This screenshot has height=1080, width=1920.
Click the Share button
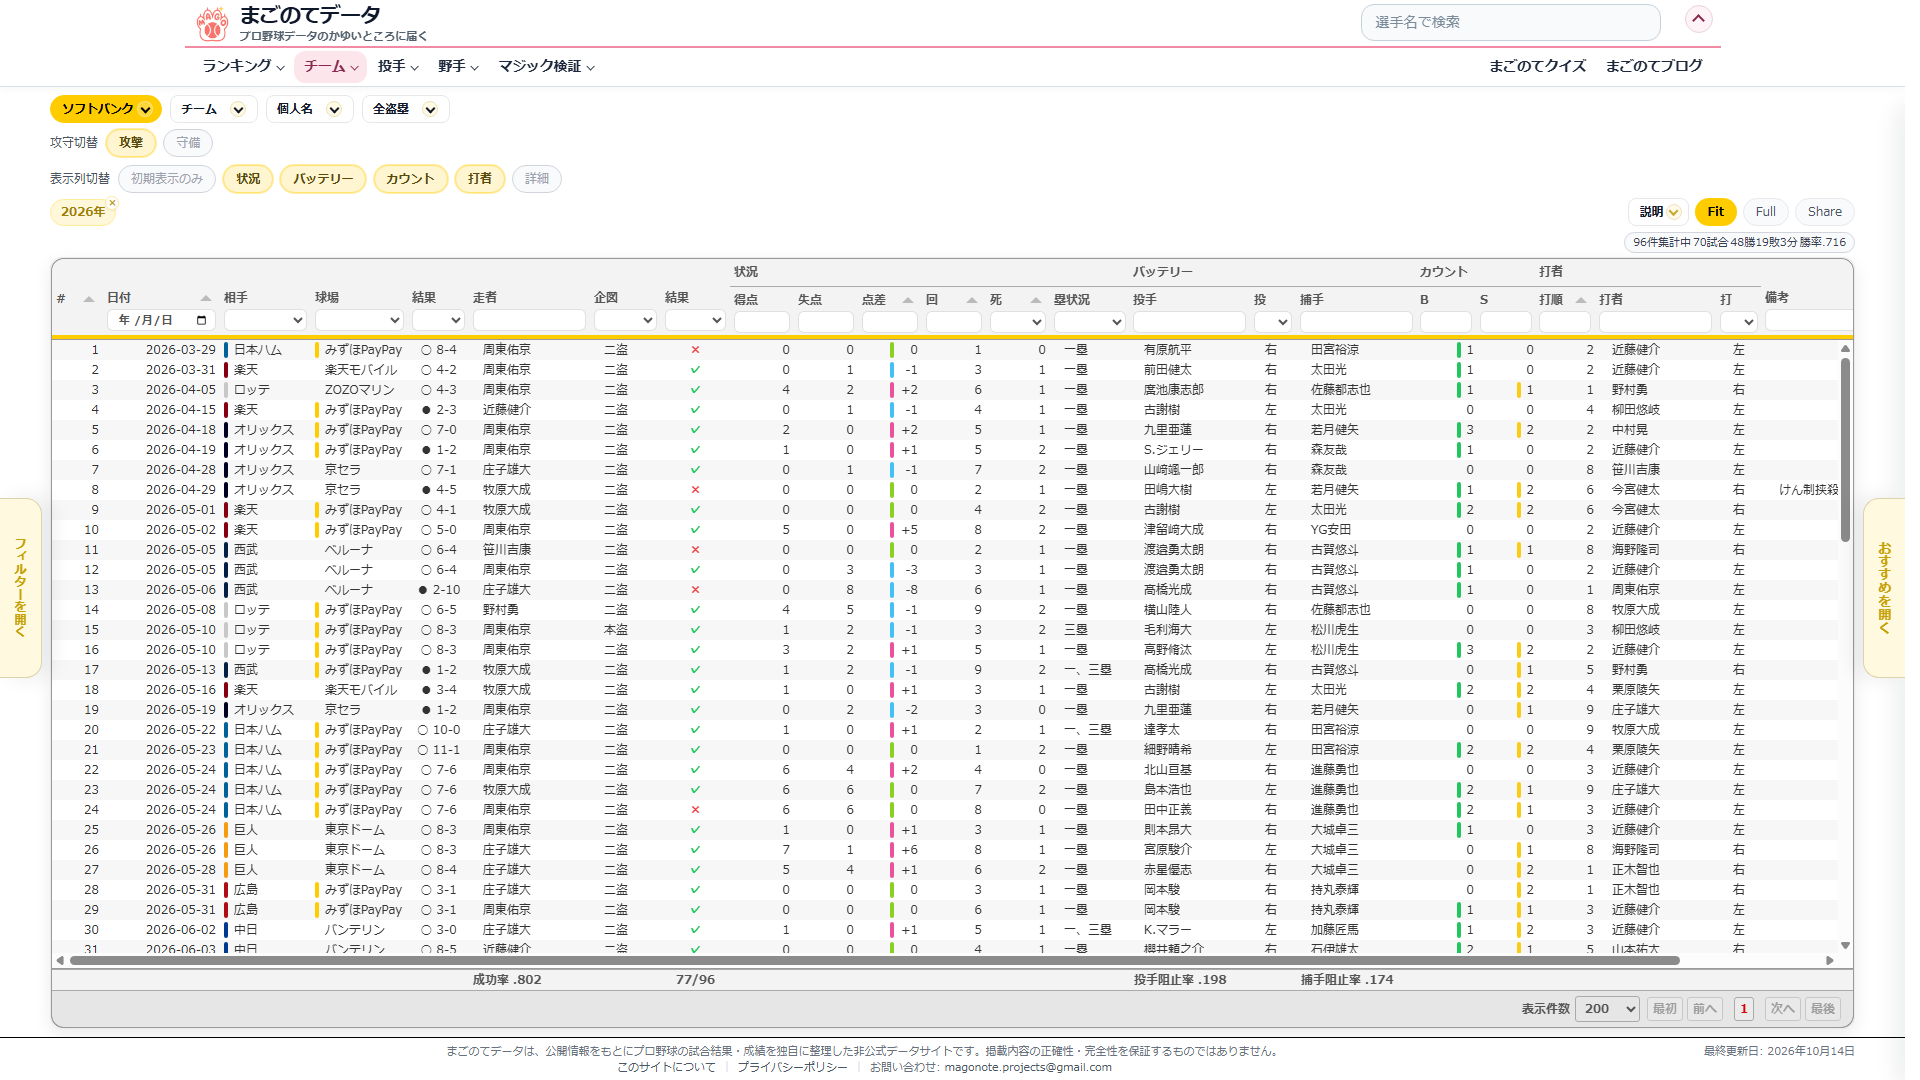click(x=1824, y=212)
